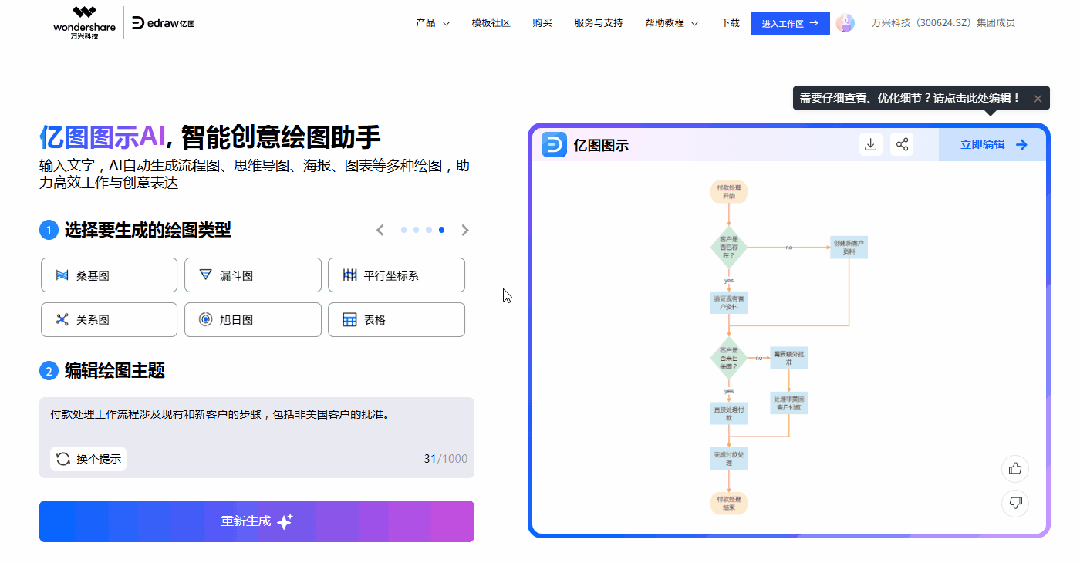The height and width of the screenshot is (563, 1080).
Task: Close the 需要仔细查看 tooltip
Action: 1037,99
